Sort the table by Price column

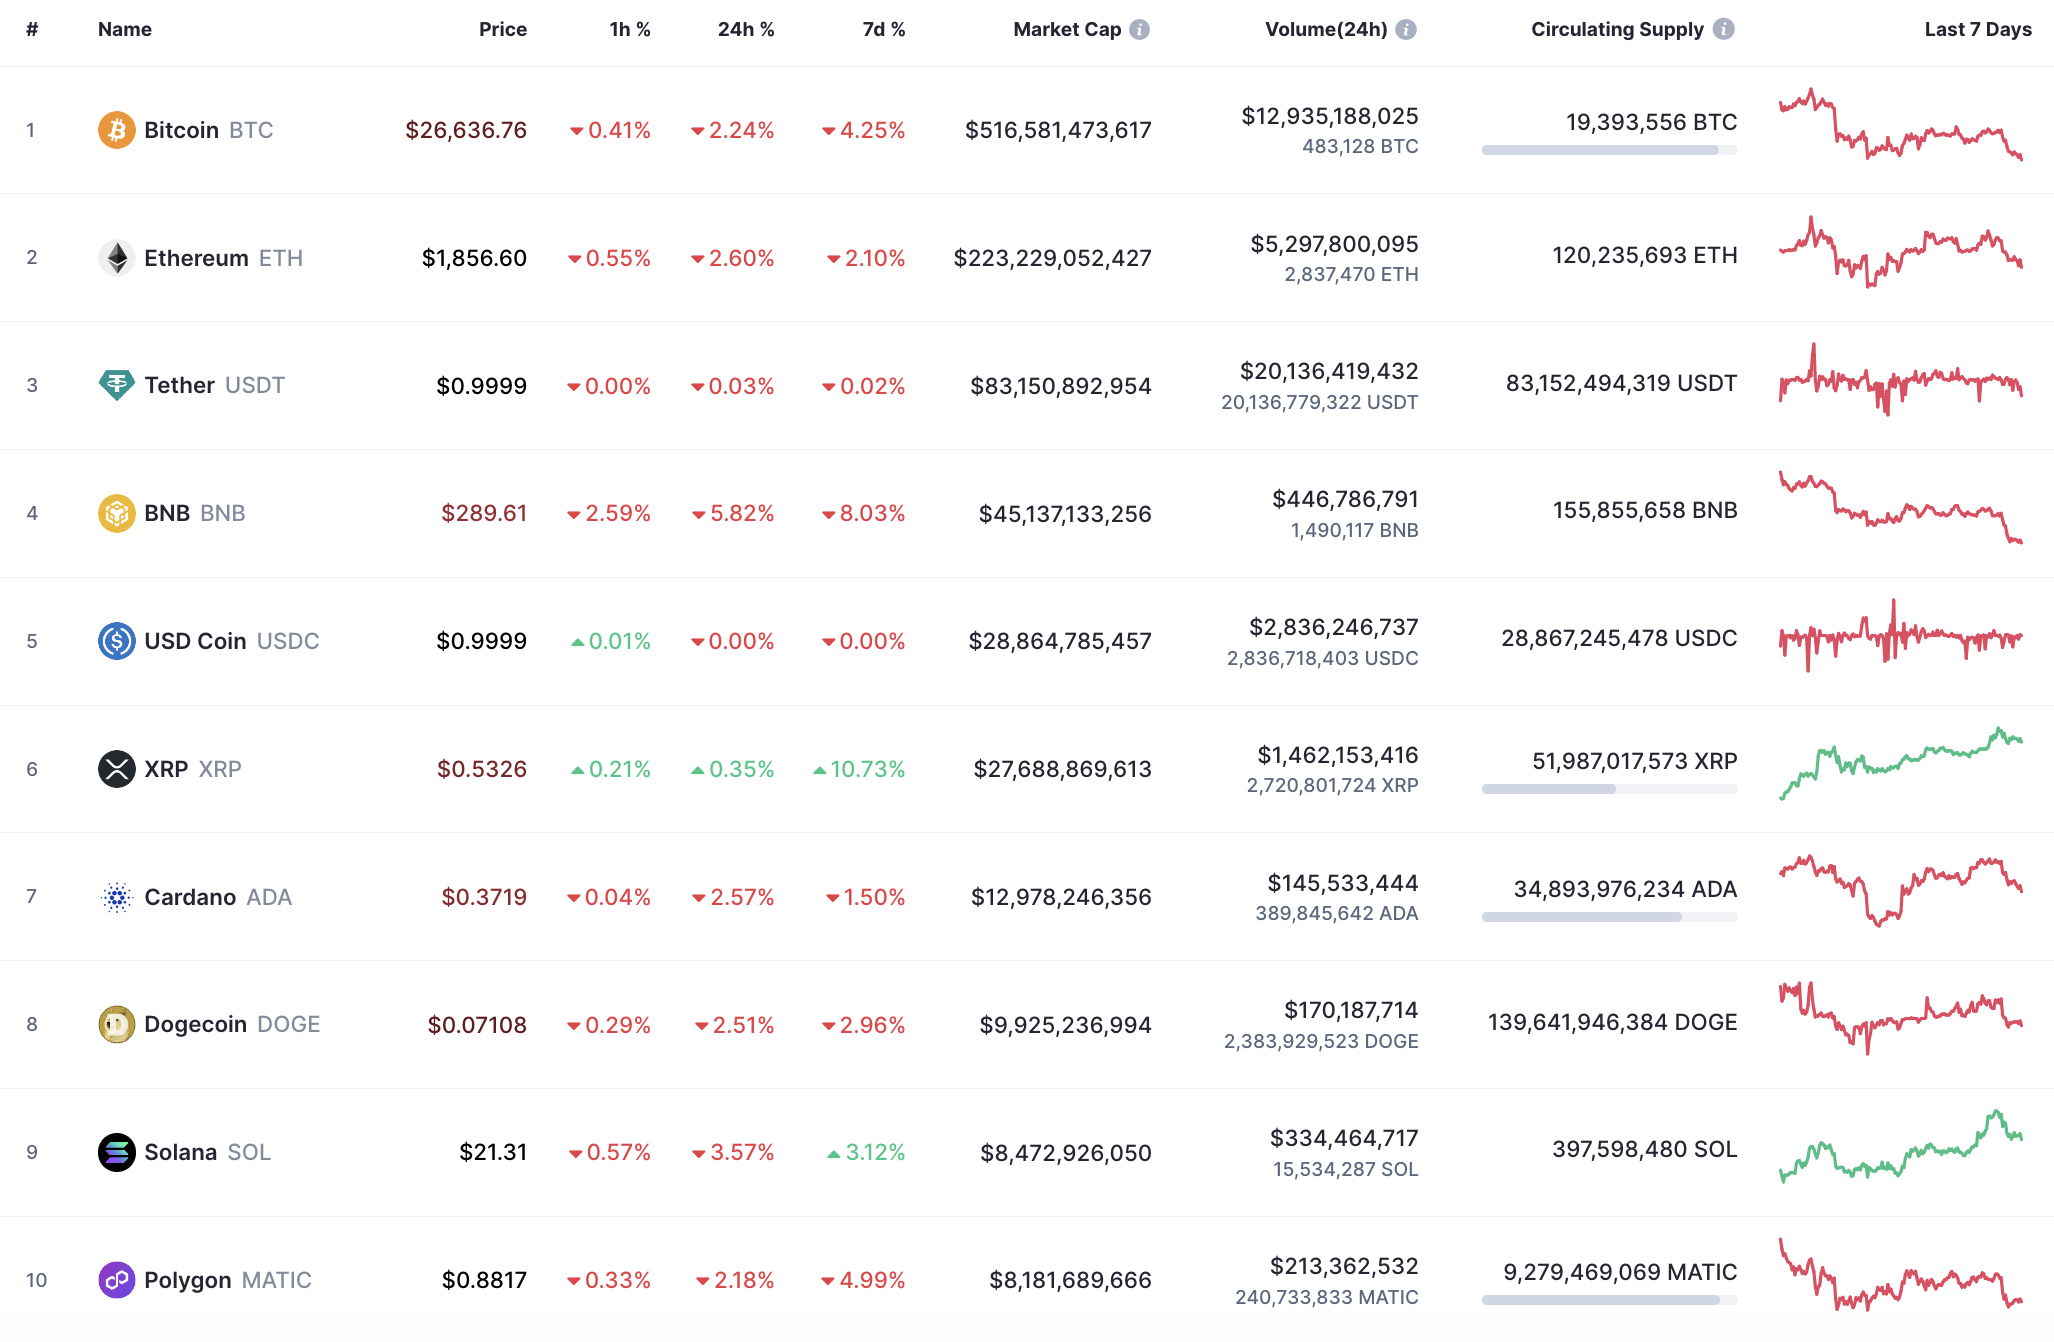(x=503, y=29)
